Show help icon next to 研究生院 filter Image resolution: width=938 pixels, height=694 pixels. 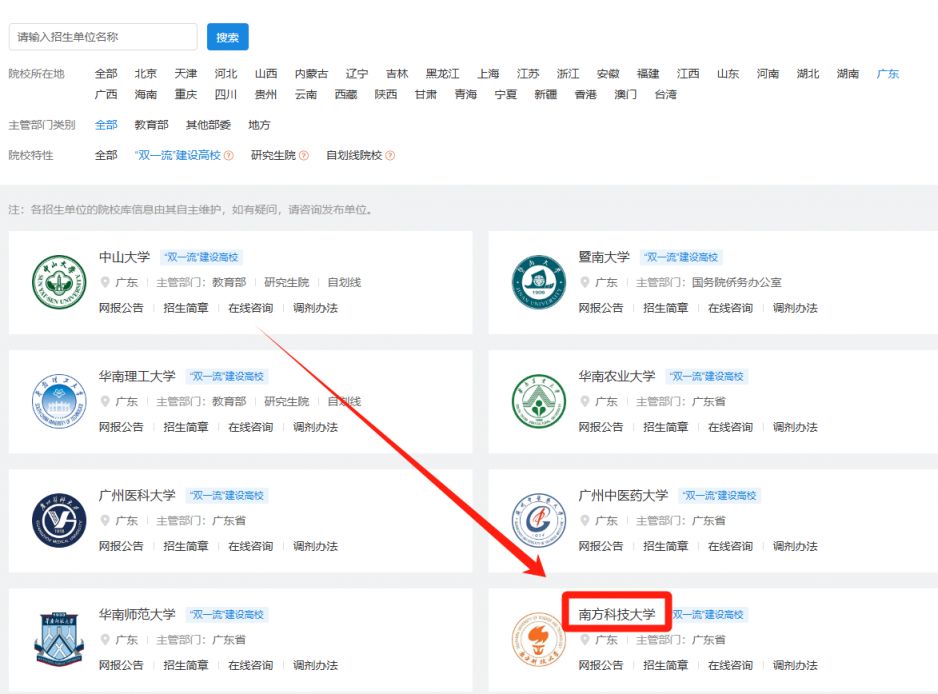(x=304, y=156)
